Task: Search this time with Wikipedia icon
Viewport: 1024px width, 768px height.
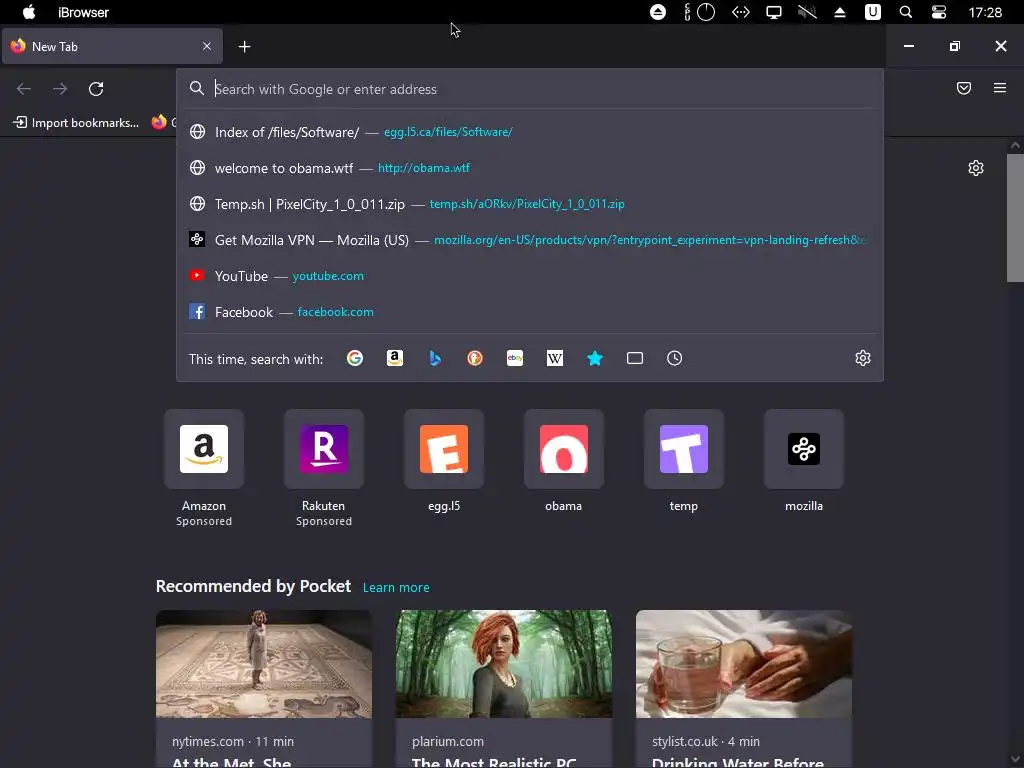Action: tap(554, 359)
